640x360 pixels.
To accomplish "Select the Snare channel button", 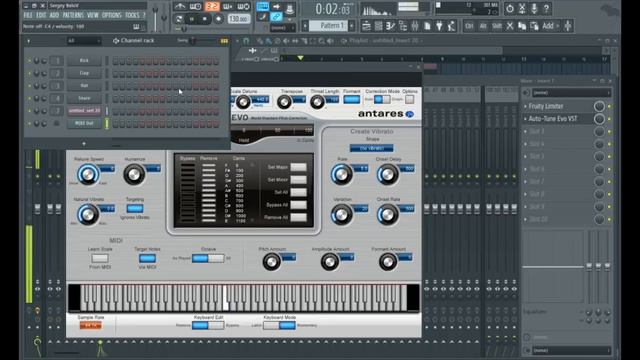I will coord(84,98).
